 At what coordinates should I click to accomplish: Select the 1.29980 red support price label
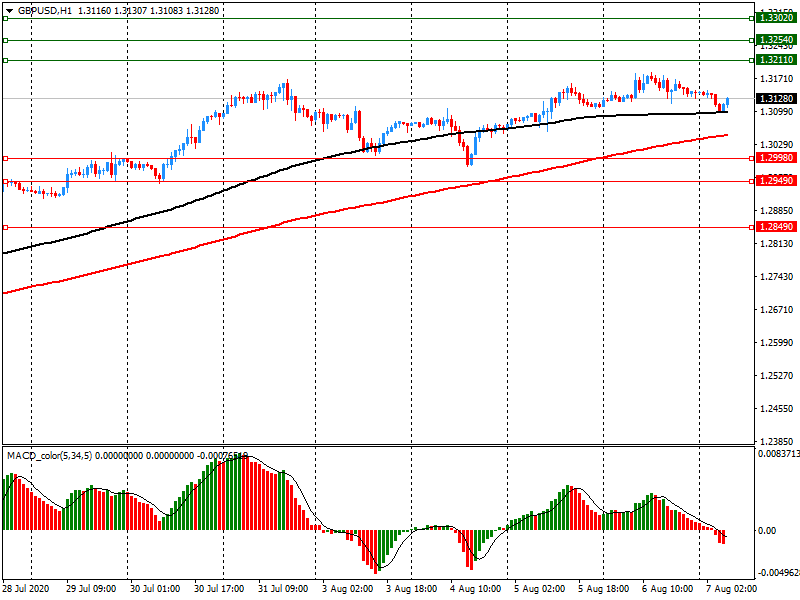coord(776,158)
